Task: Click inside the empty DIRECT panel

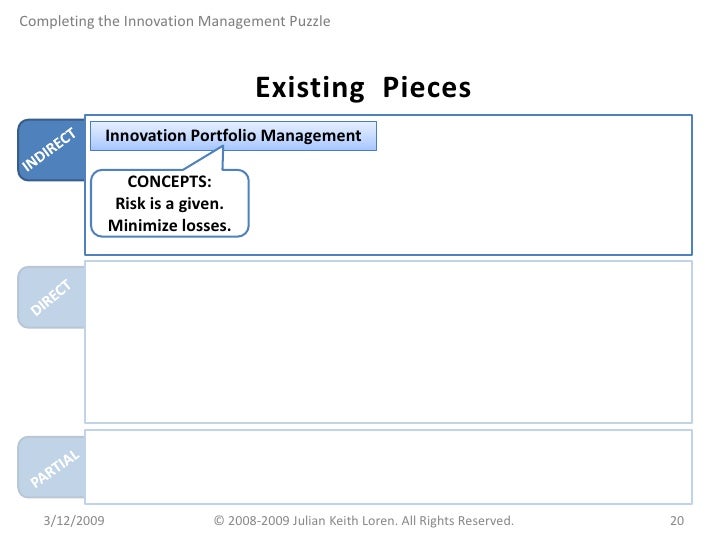Action: tap(388, 341)
